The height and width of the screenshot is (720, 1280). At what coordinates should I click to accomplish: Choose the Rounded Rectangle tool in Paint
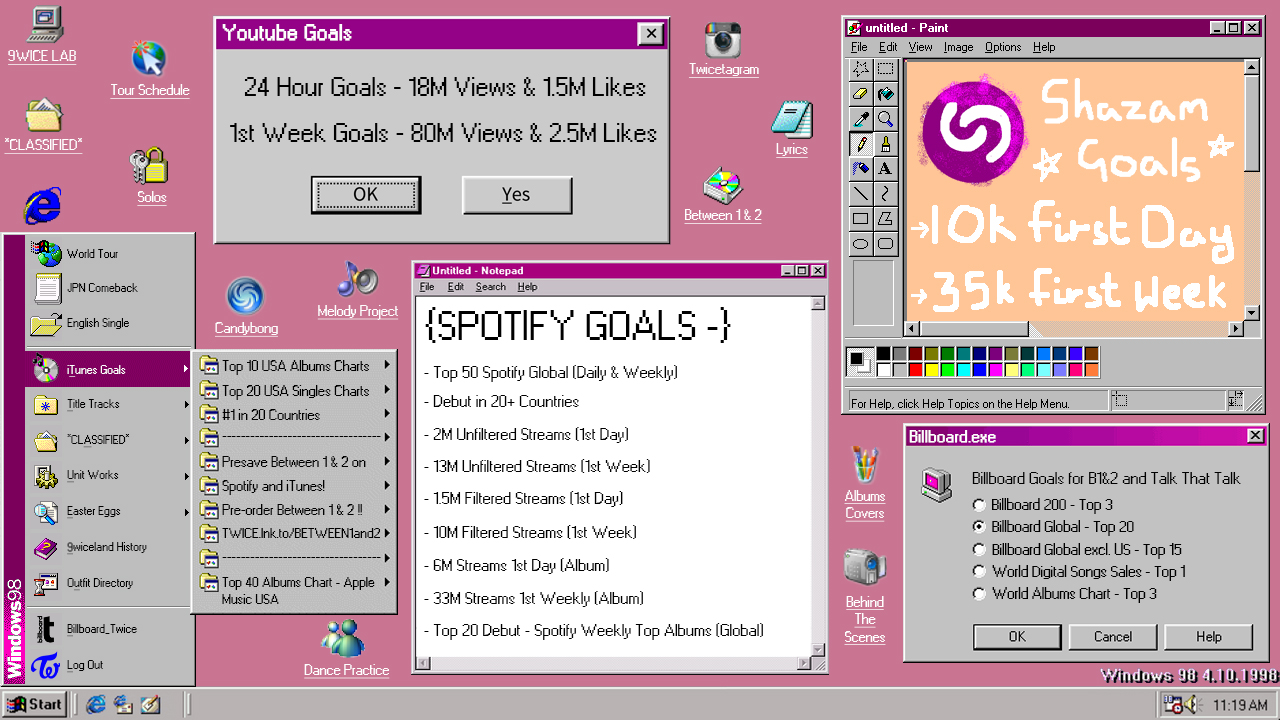pyautogui.click(x=885, y=244)
